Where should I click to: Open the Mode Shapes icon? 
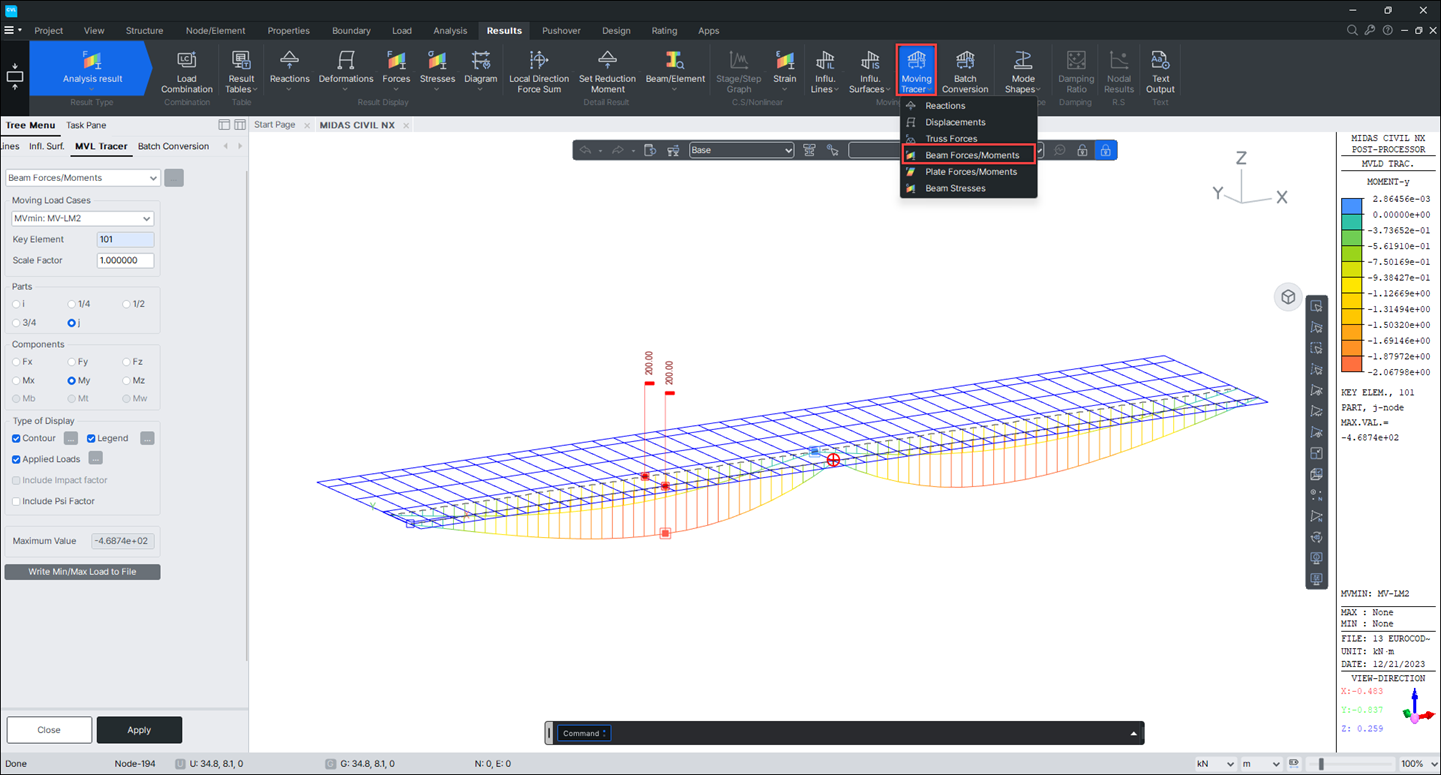(x=1023, y=71)
